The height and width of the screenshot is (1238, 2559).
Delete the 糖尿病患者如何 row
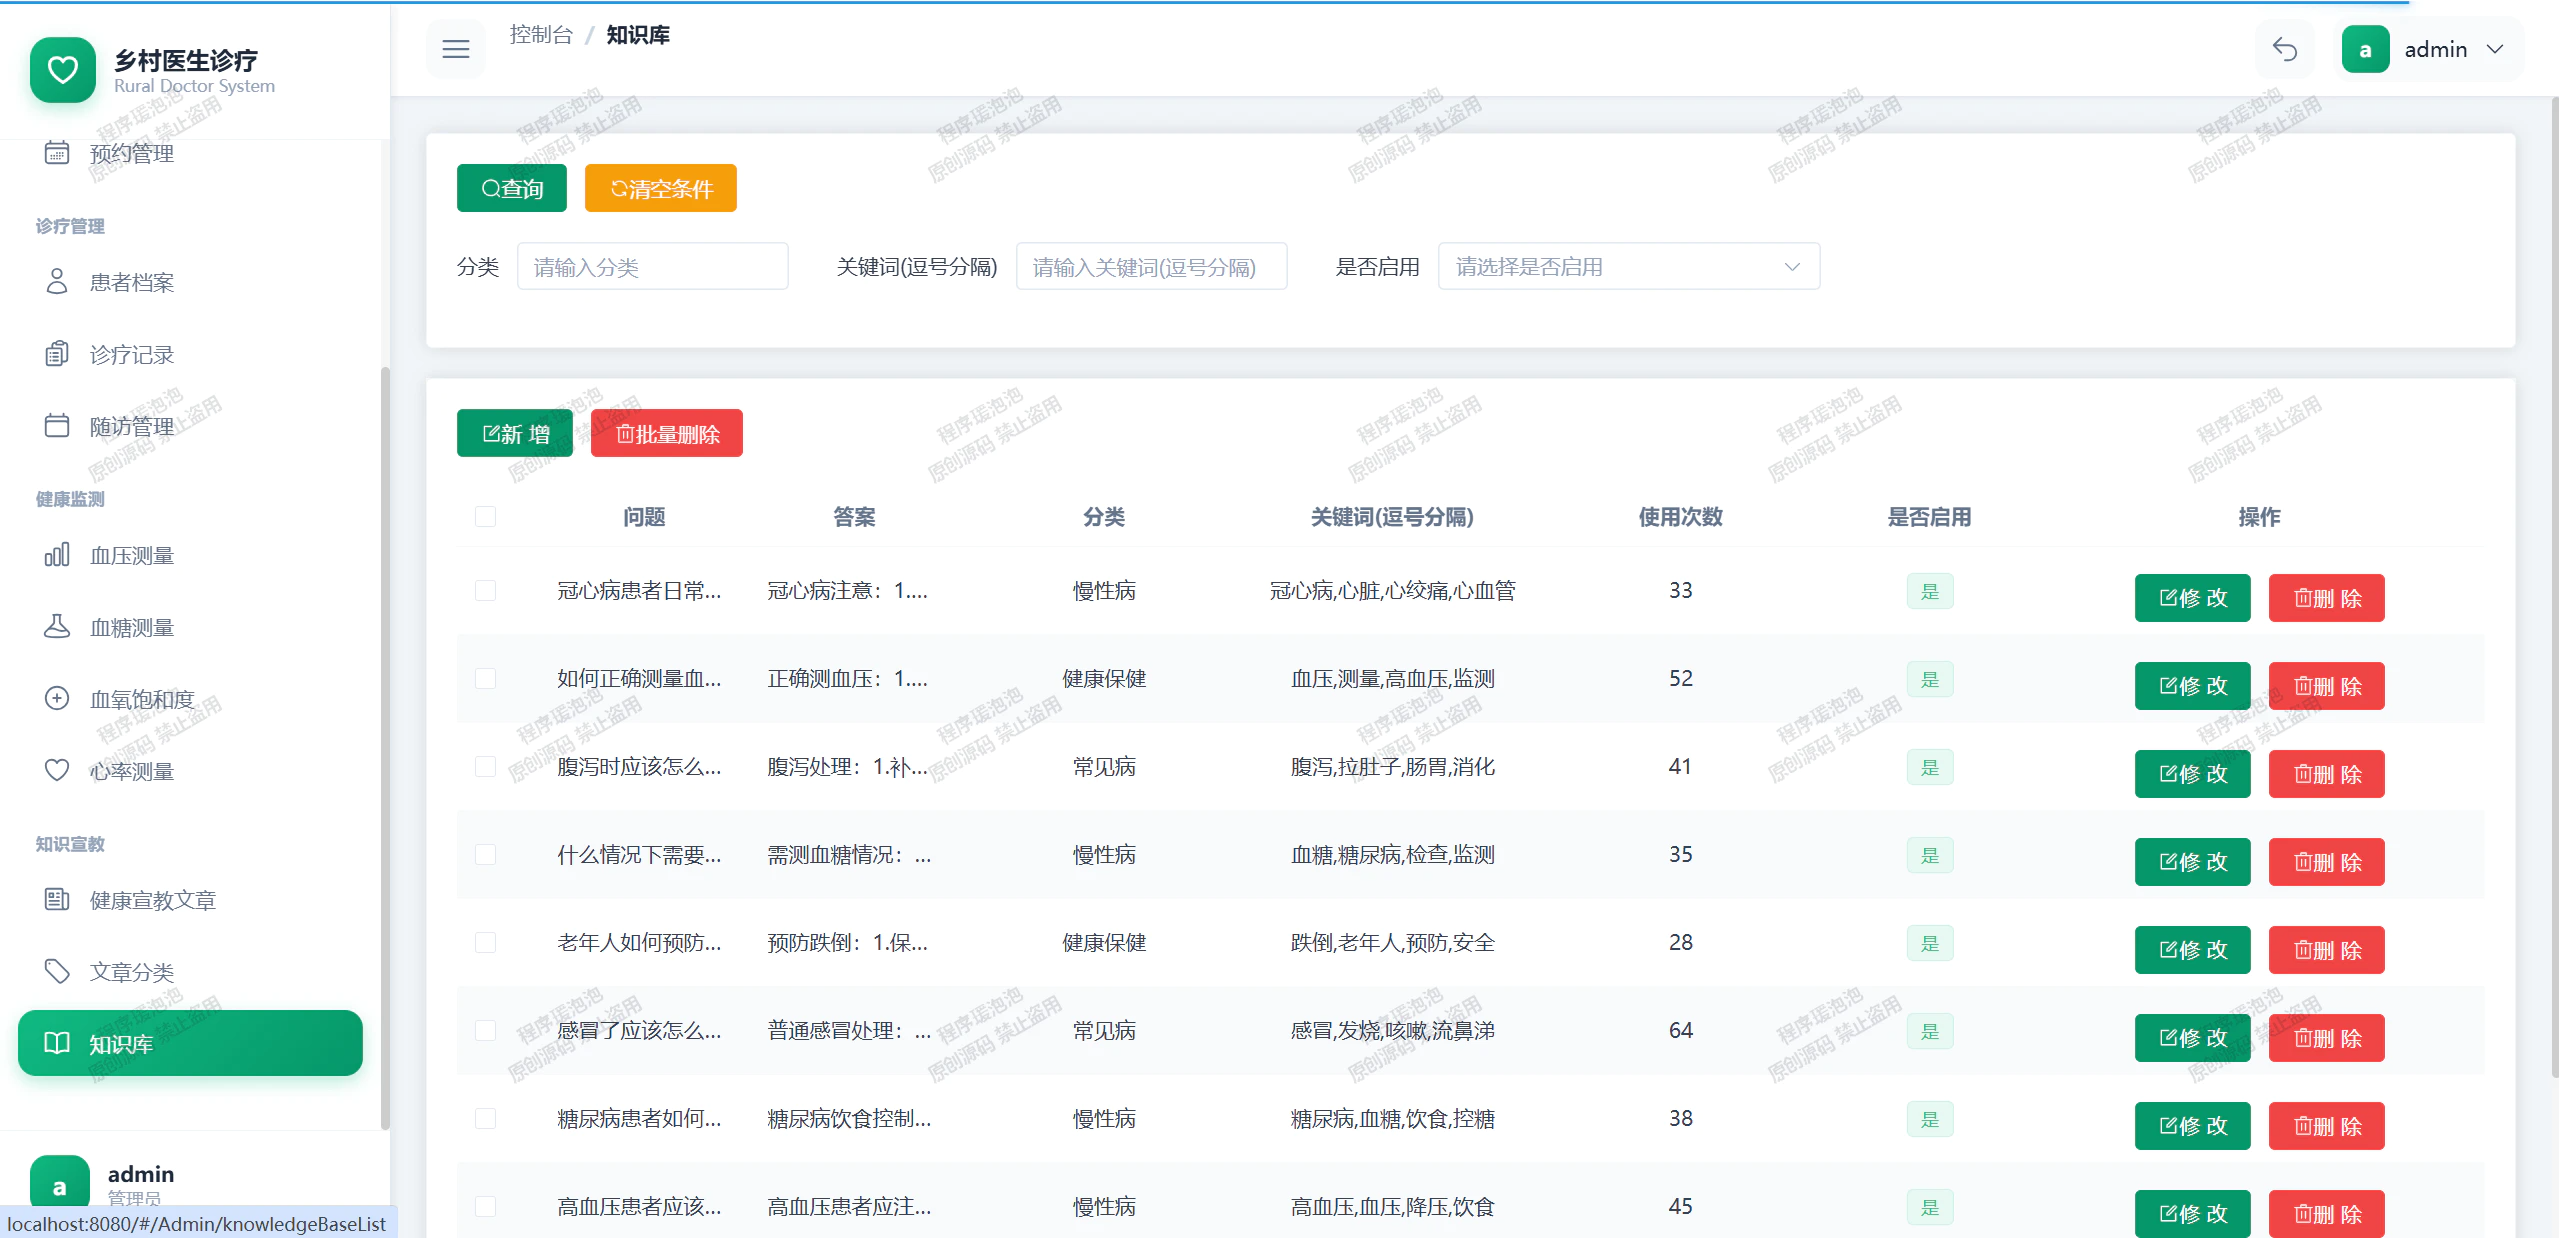coord(2327,1126)
